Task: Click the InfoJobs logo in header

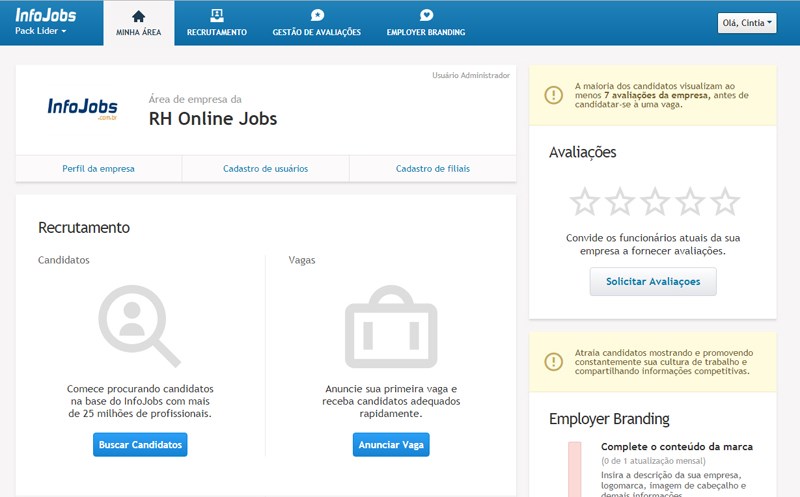Action: (45, 15)
